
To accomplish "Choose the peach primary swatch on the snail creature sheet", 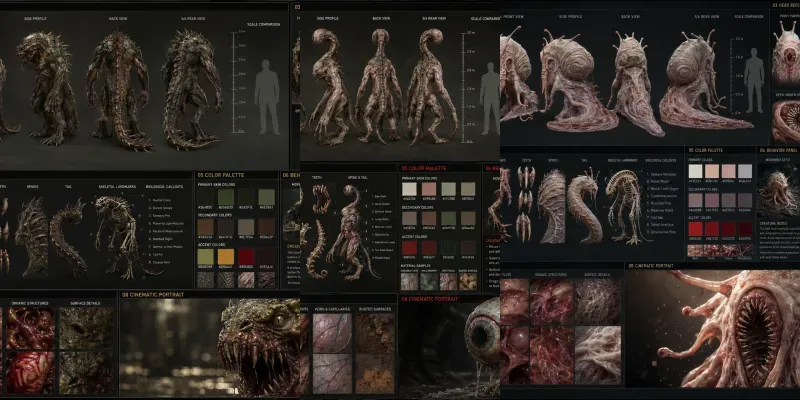I will click(712, 171).
